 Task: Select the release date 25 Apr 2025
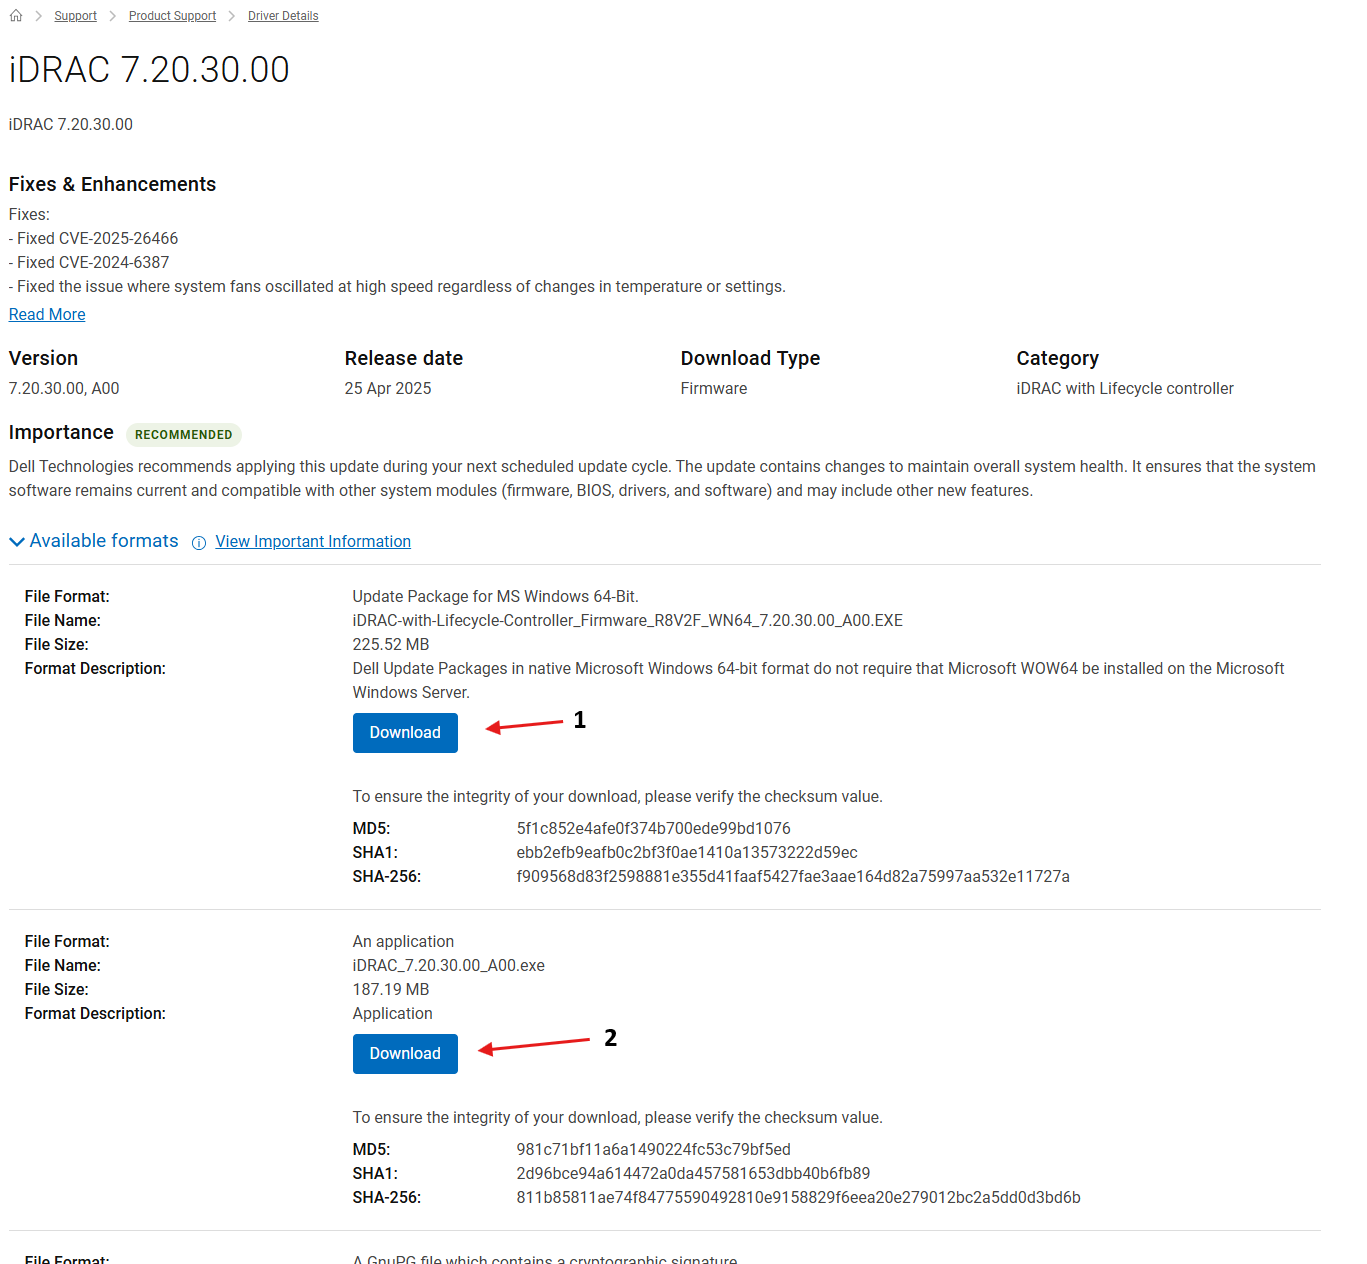point(387,388)
